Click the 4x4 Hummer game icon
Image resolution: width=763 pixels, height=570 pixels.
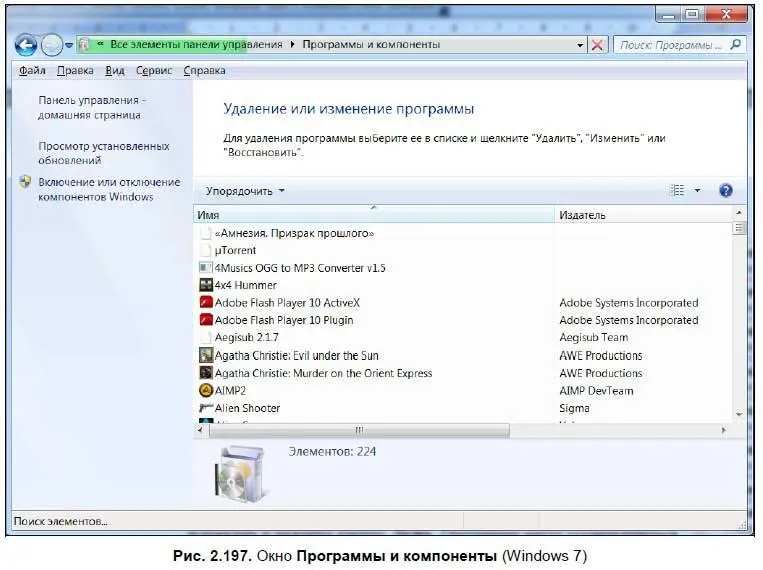tap(206, 285)
